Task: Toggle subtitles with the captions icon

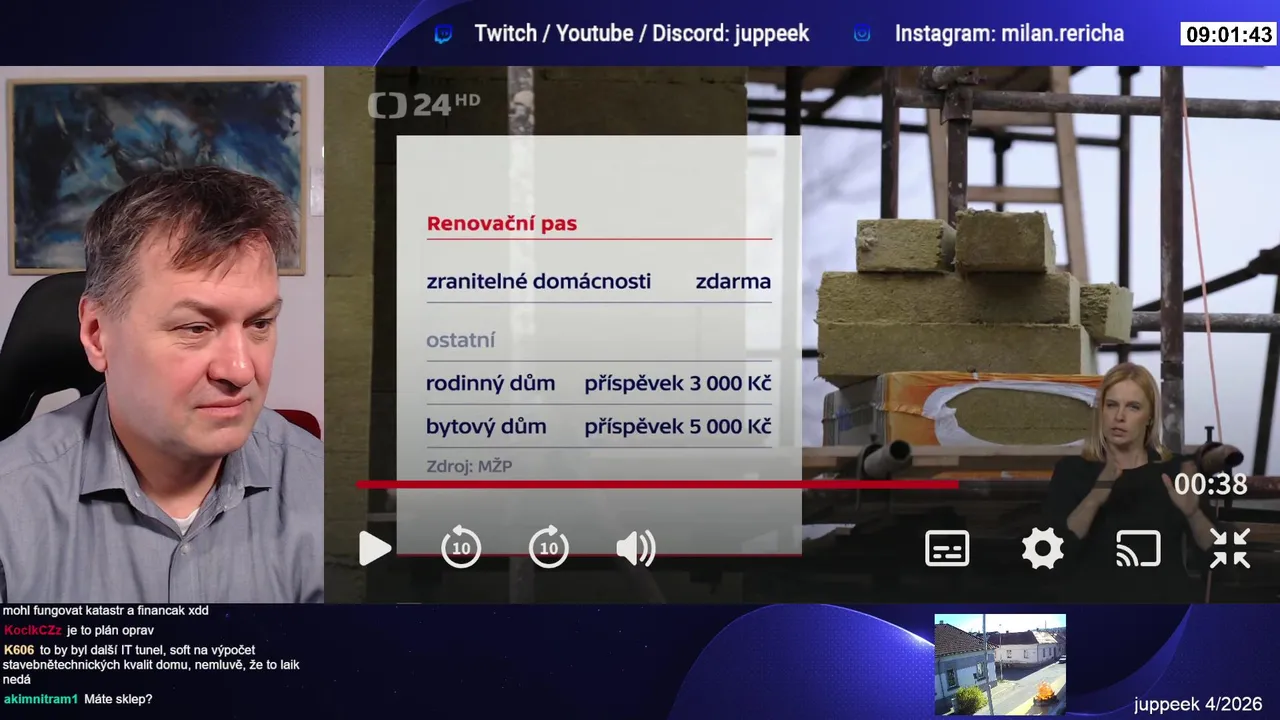Action: point(947,548)
